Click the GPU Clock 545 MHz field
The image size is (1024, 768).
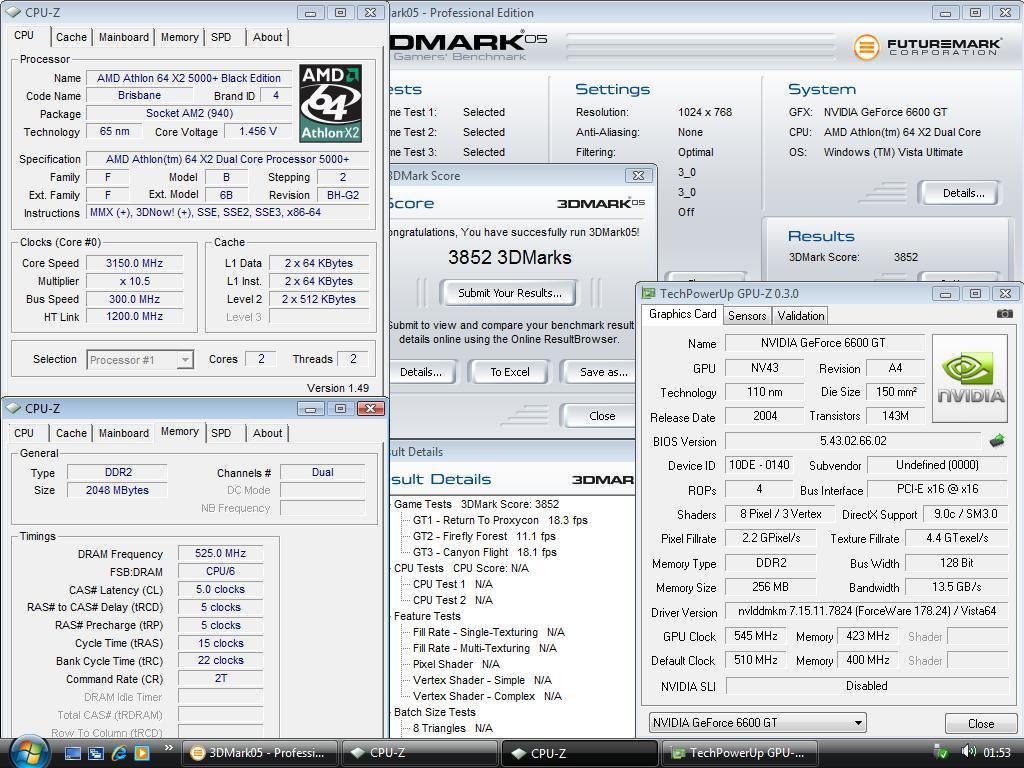[756, 636]
